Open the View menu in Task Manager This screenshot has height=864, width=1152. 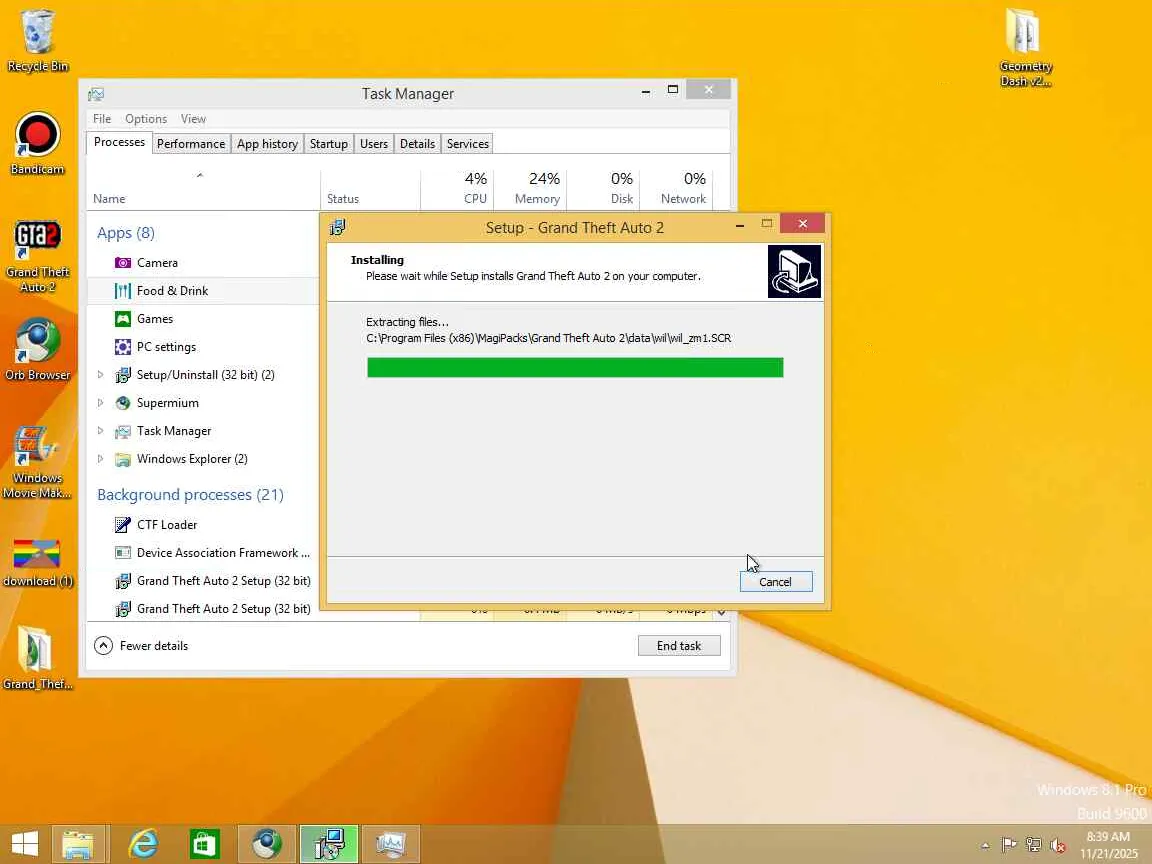pos(193,119)
